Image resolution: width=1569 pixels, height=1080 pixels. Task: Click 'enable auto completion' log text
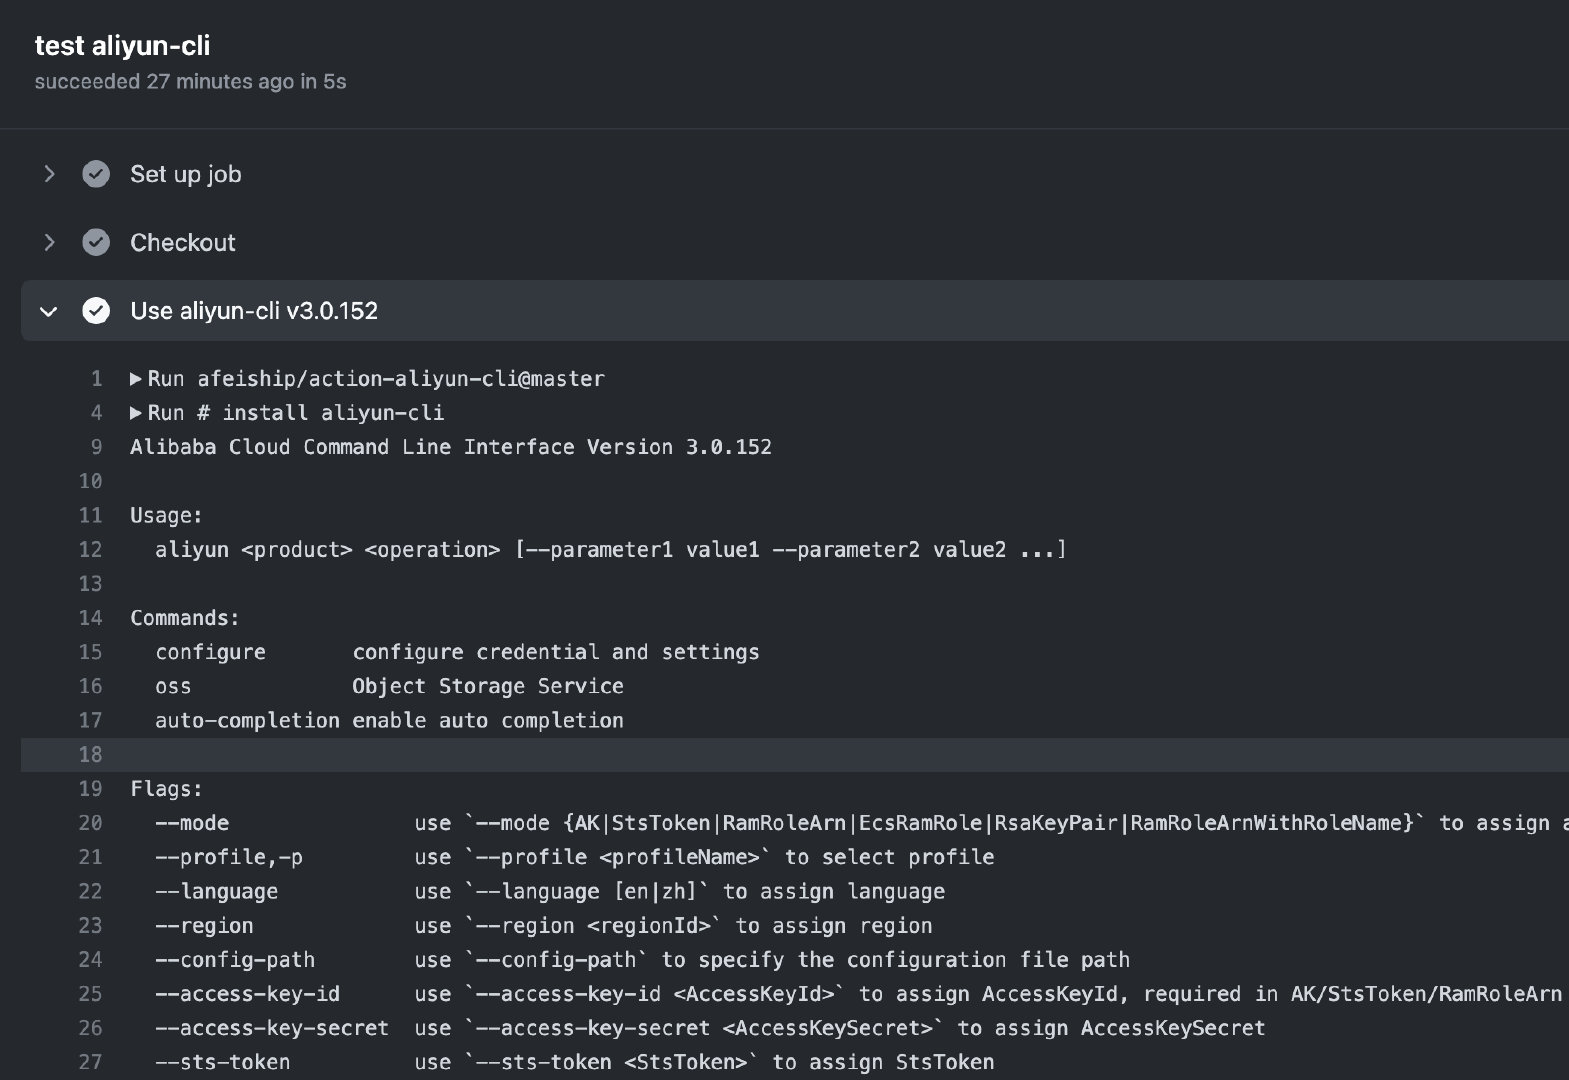(488, 720)
